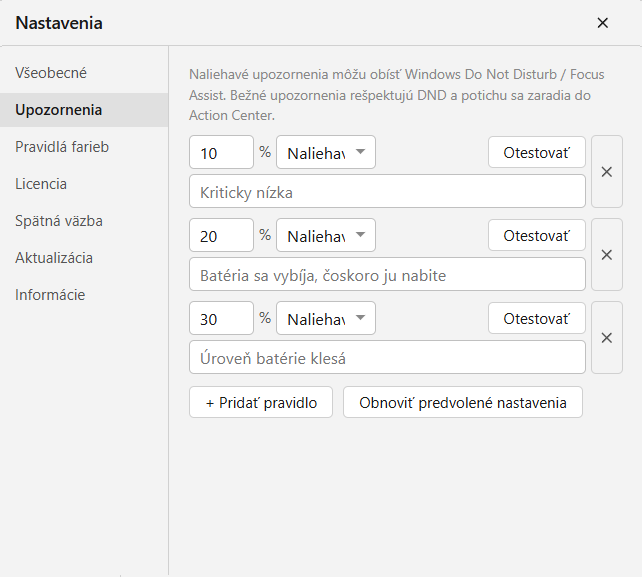Edit the 20 percent threshold field

(x=222, y=235)
